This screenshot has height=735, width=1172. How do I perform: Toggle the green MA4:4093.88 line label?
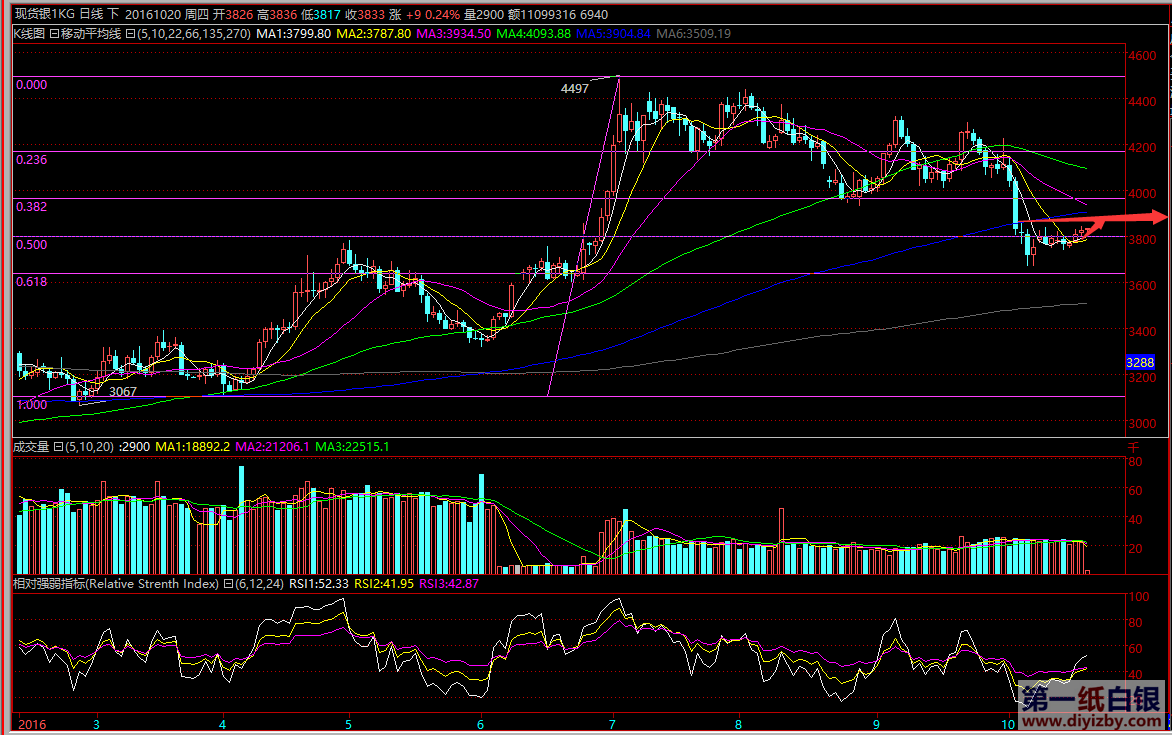click(x=534, y=33)
